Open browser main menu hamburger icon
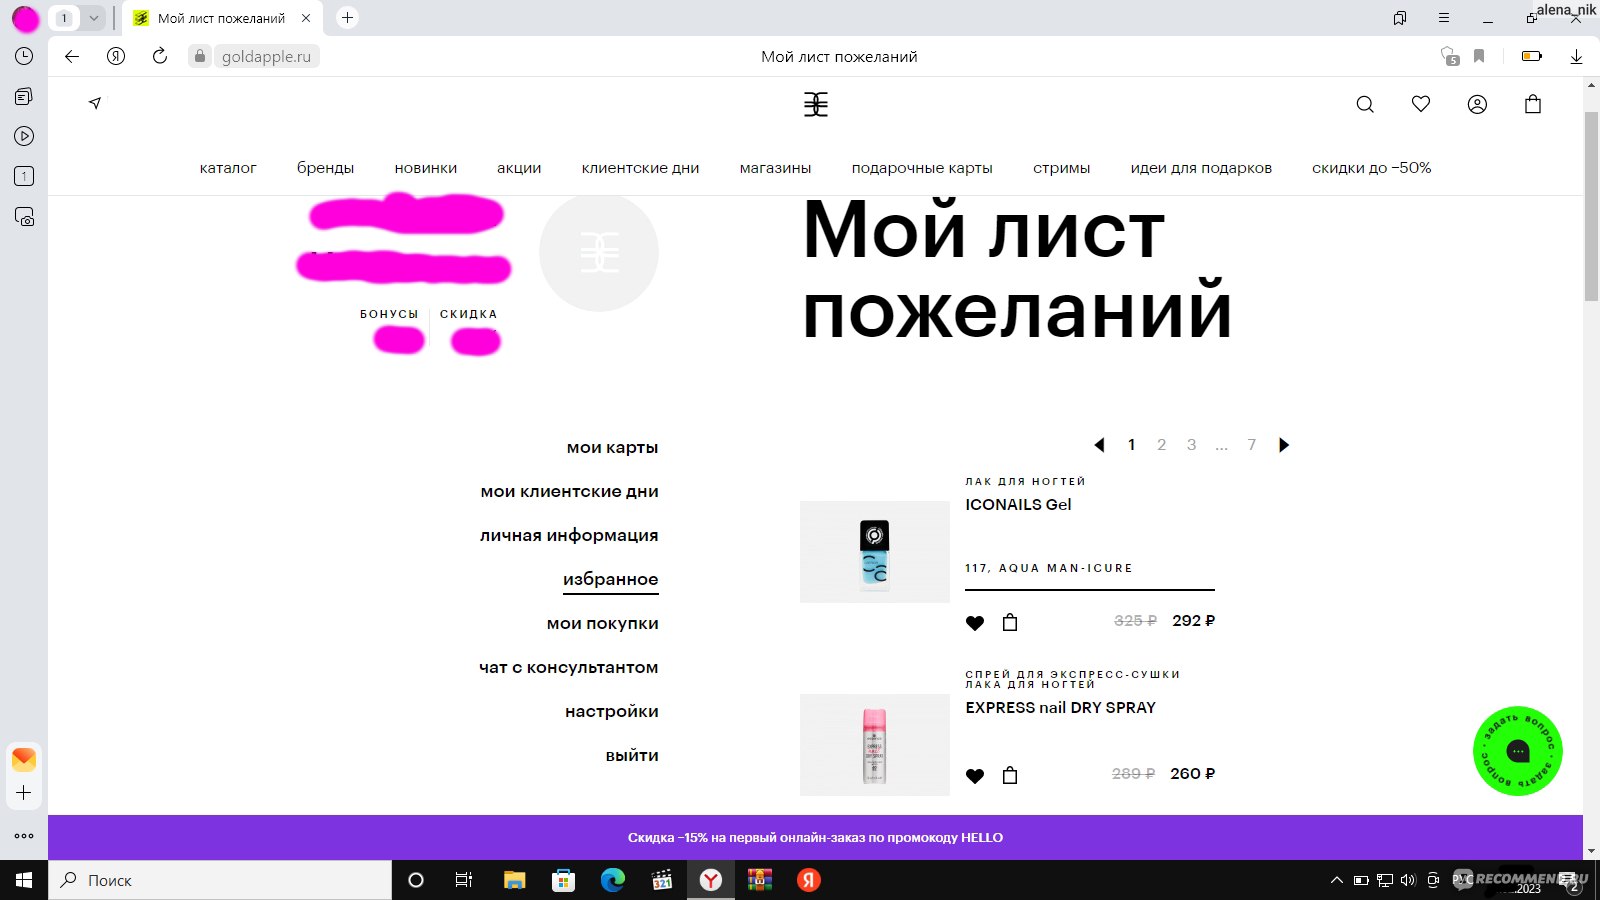 (x=1444, y=18)
